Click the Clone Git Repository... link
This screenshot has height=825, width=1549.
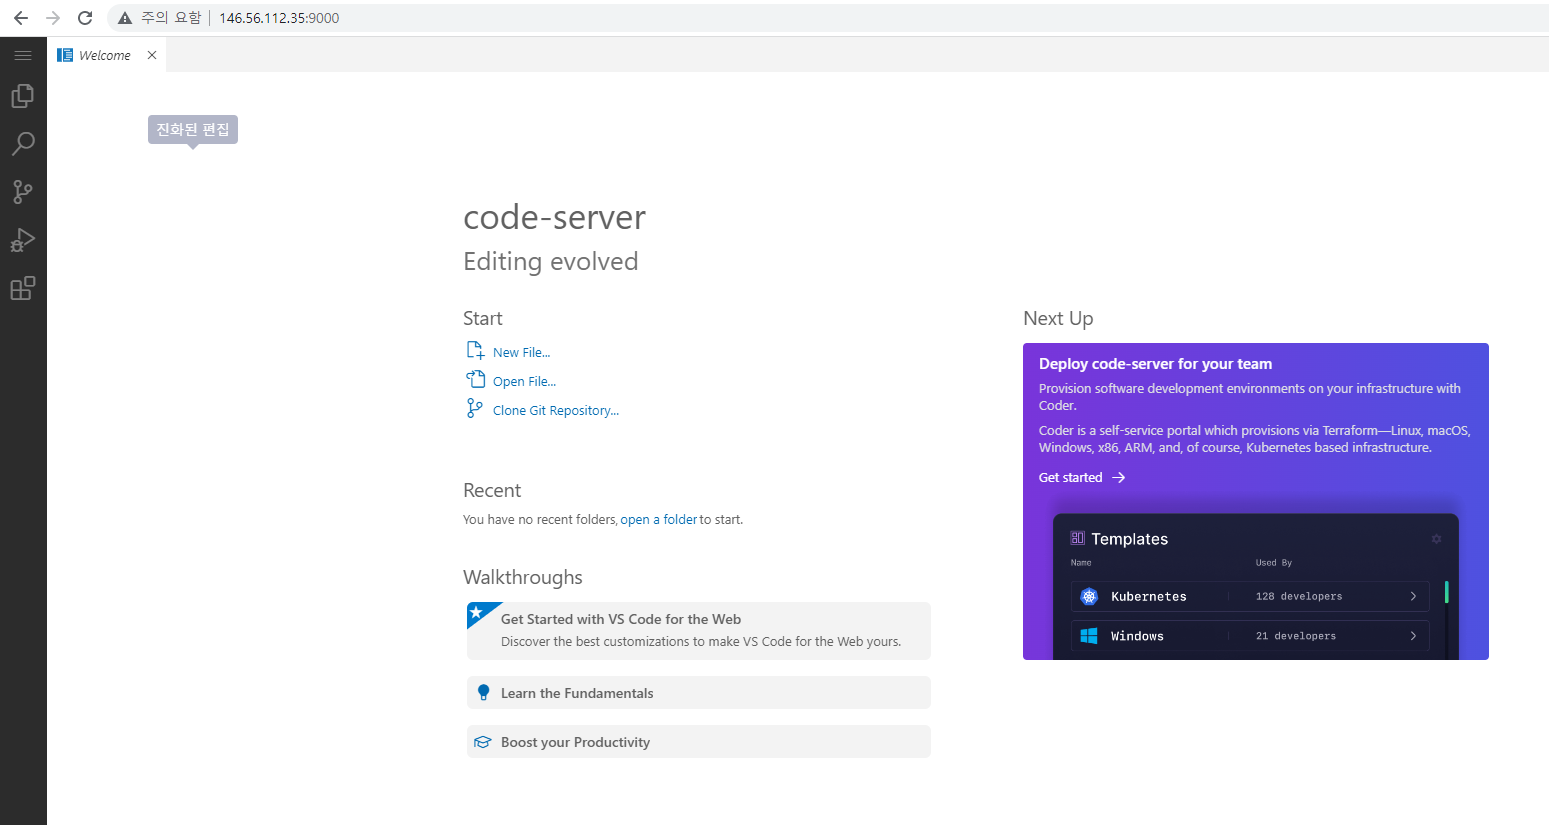coord(556,411)
